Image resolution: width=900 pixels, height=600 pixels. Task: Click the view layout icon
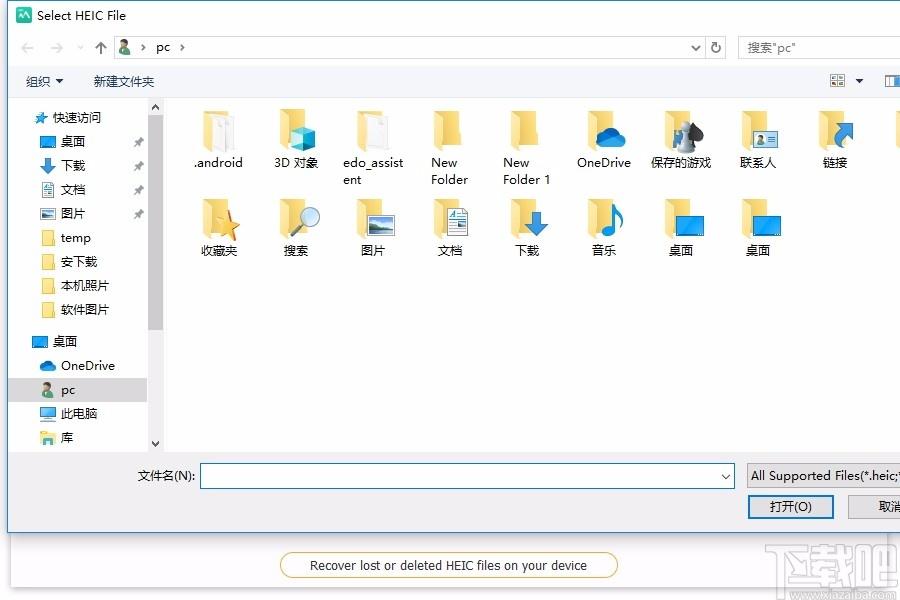837,81
